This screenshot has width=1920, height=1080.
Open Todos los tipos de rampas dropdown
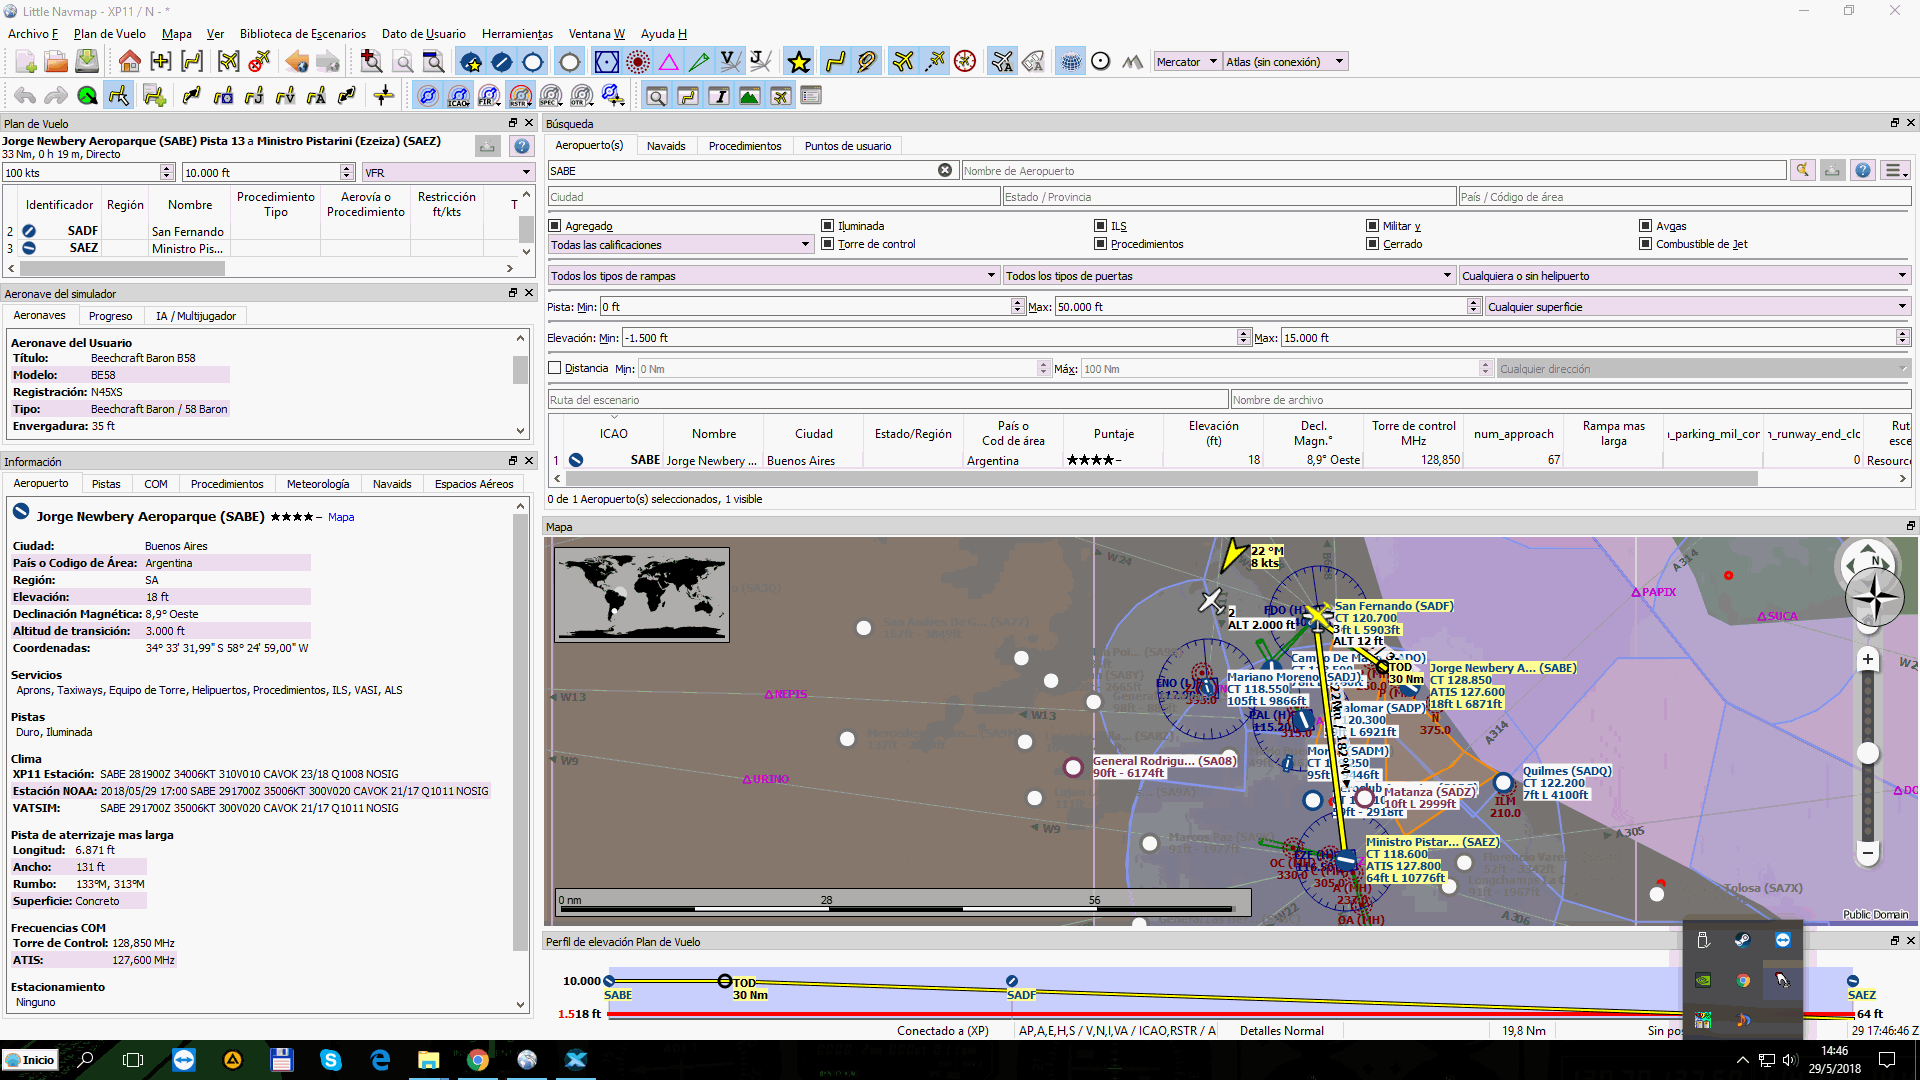[x=773, y=276]
